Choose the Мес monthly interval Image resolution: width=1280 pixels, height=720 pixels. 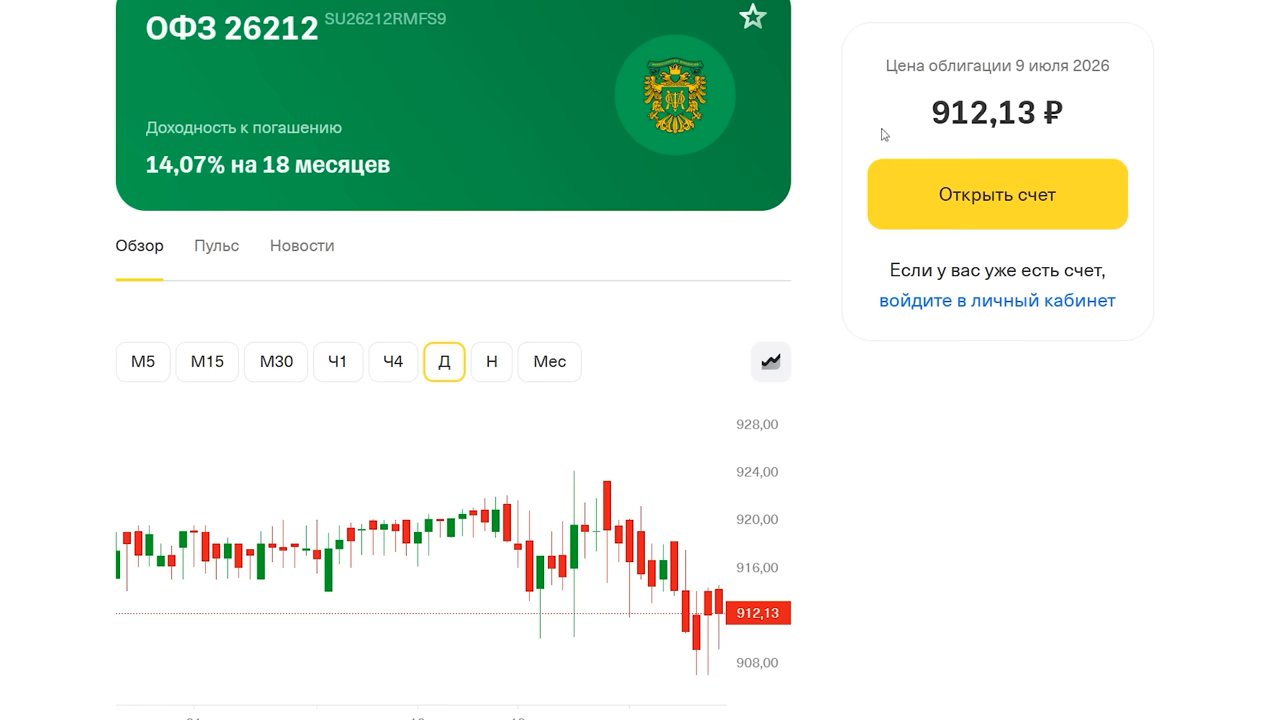(549, 361)
